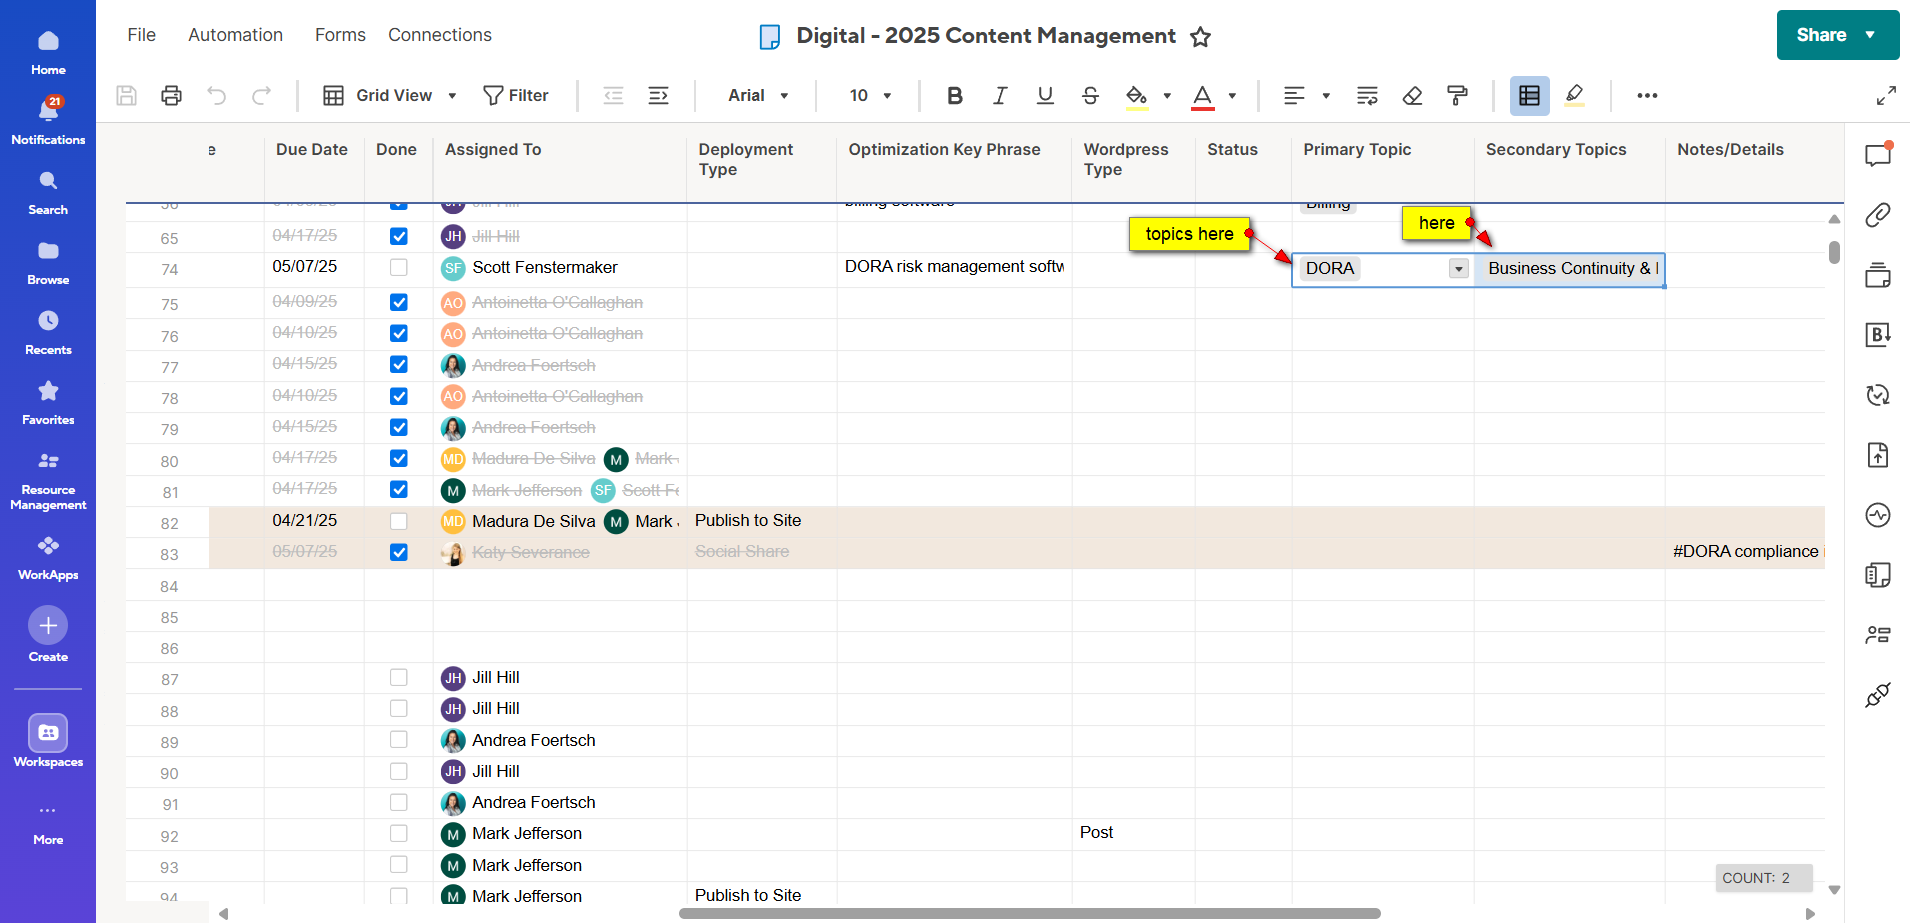
Task: Check the Done box for row 74
Action: point(399,268)
